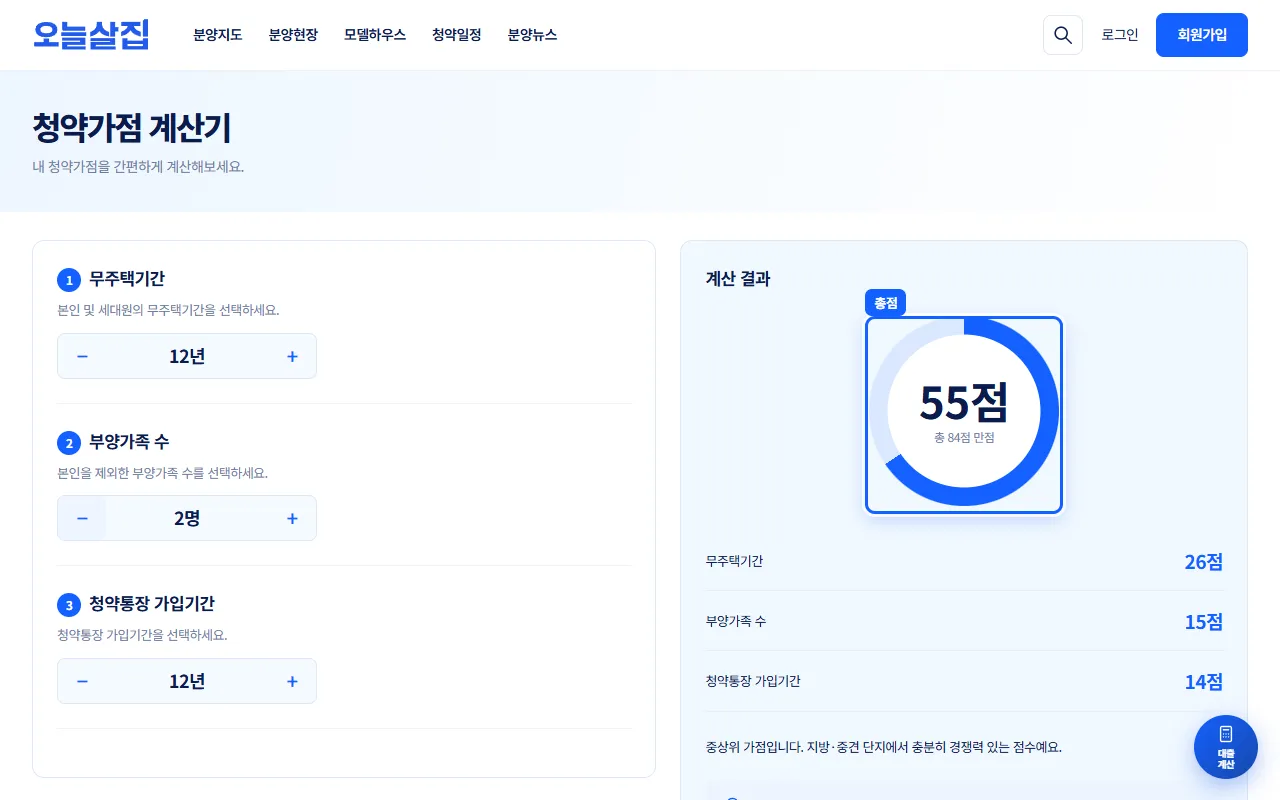Click the 14점 score for 청약통장 가입기간
This screenshot has height=800, width=1280.
pyautogui.click(x=1204, y=682)
